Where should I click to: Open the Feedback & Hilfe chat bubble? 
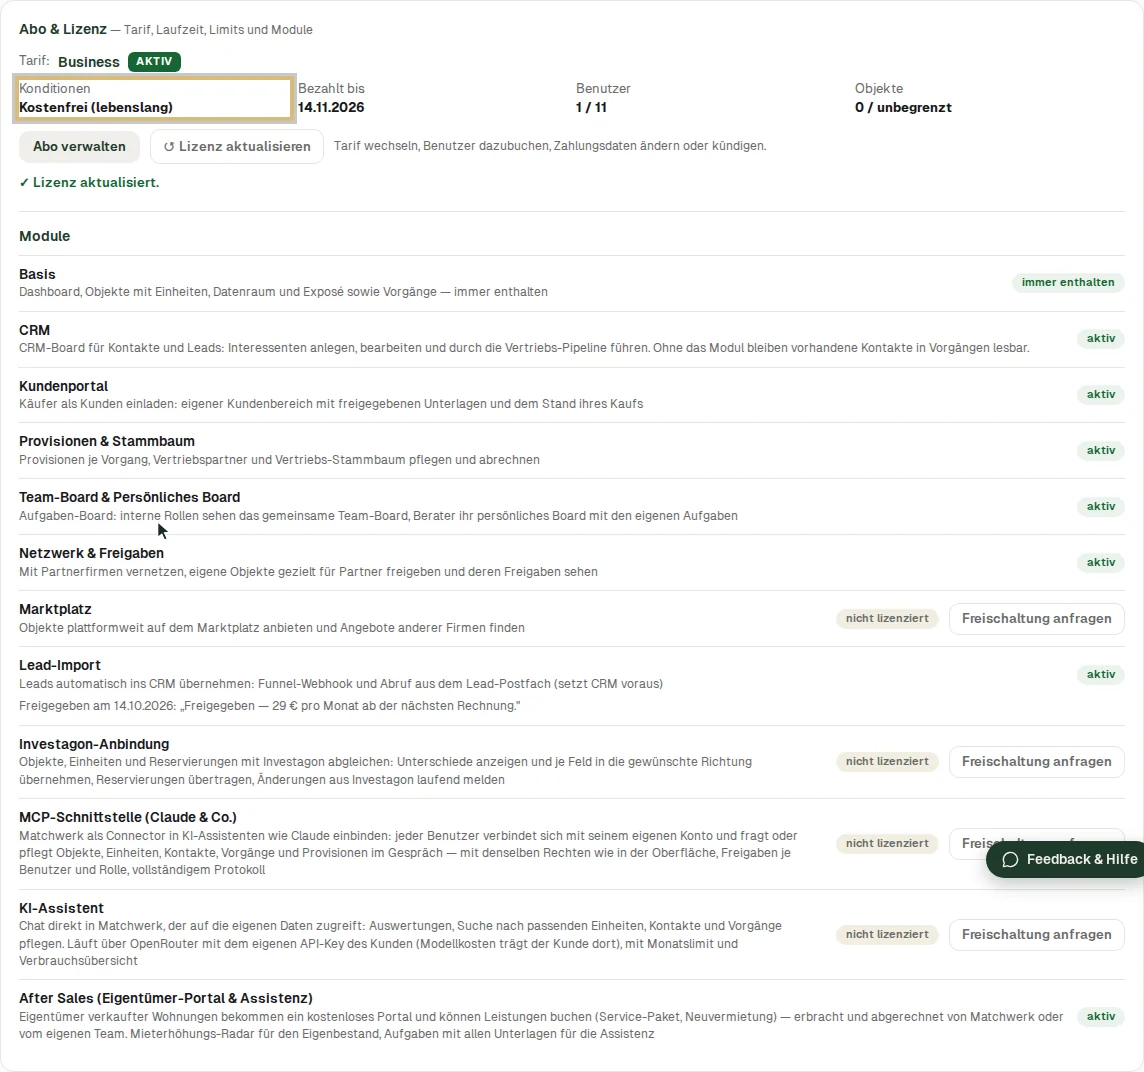tap(1065, 859)
